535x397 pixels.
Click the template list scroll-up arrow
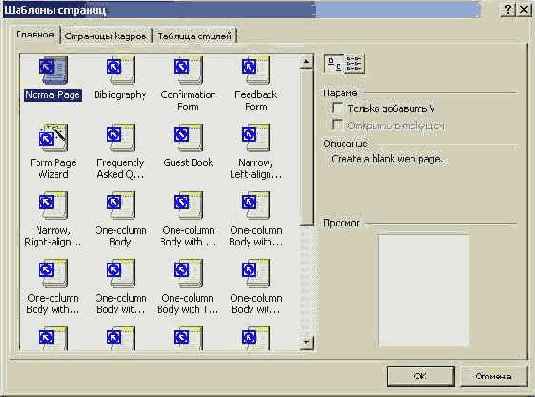[306, 62]
